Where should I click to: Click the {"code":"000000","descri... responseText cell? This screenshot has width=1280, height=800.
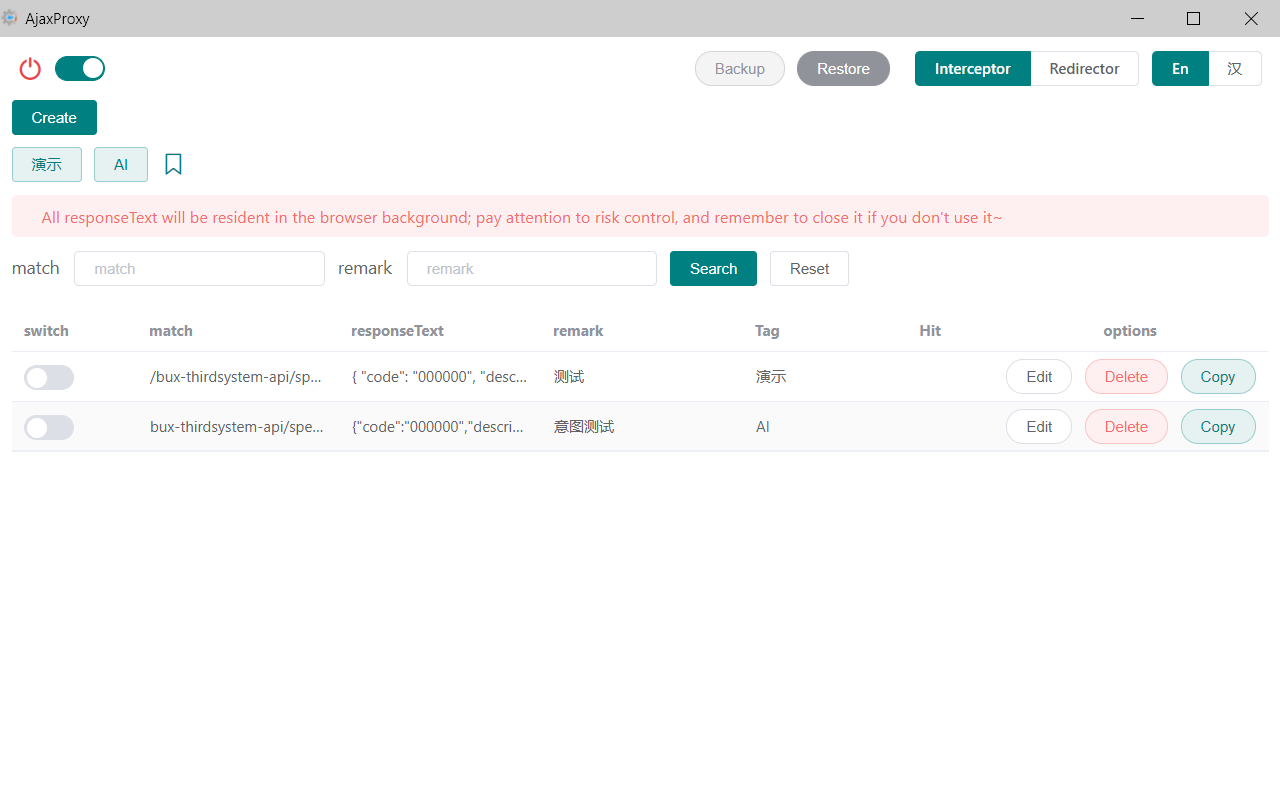[438, 427]
